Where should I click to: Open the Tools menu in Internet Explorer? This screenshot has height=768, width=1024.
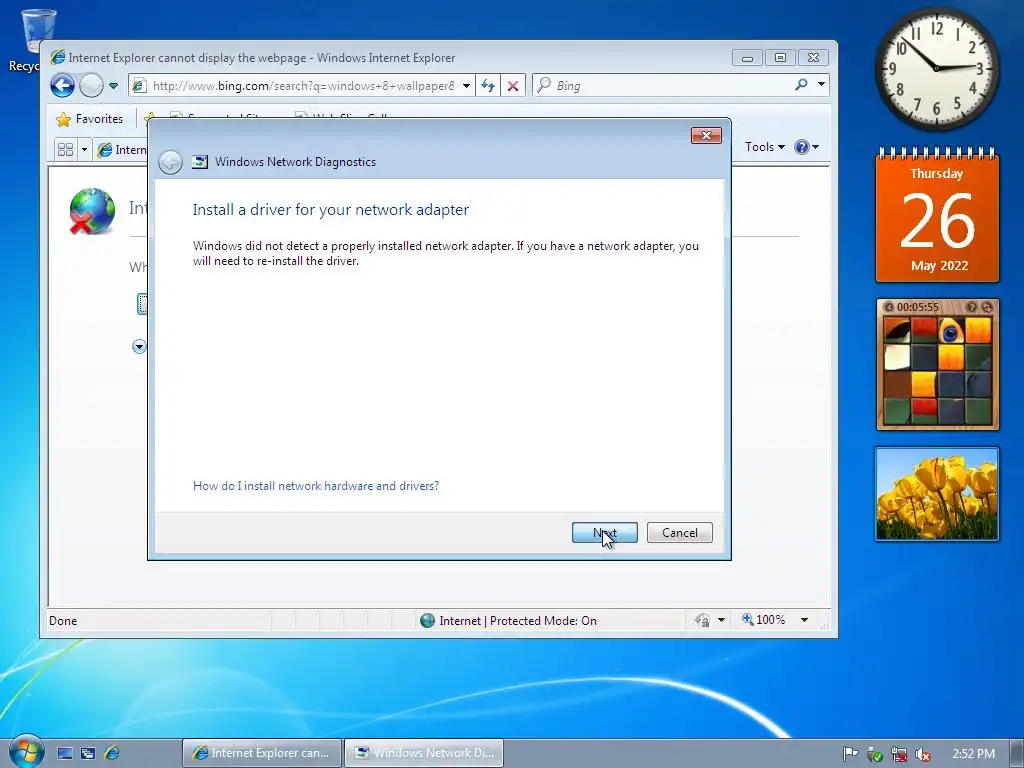[765, 147]
